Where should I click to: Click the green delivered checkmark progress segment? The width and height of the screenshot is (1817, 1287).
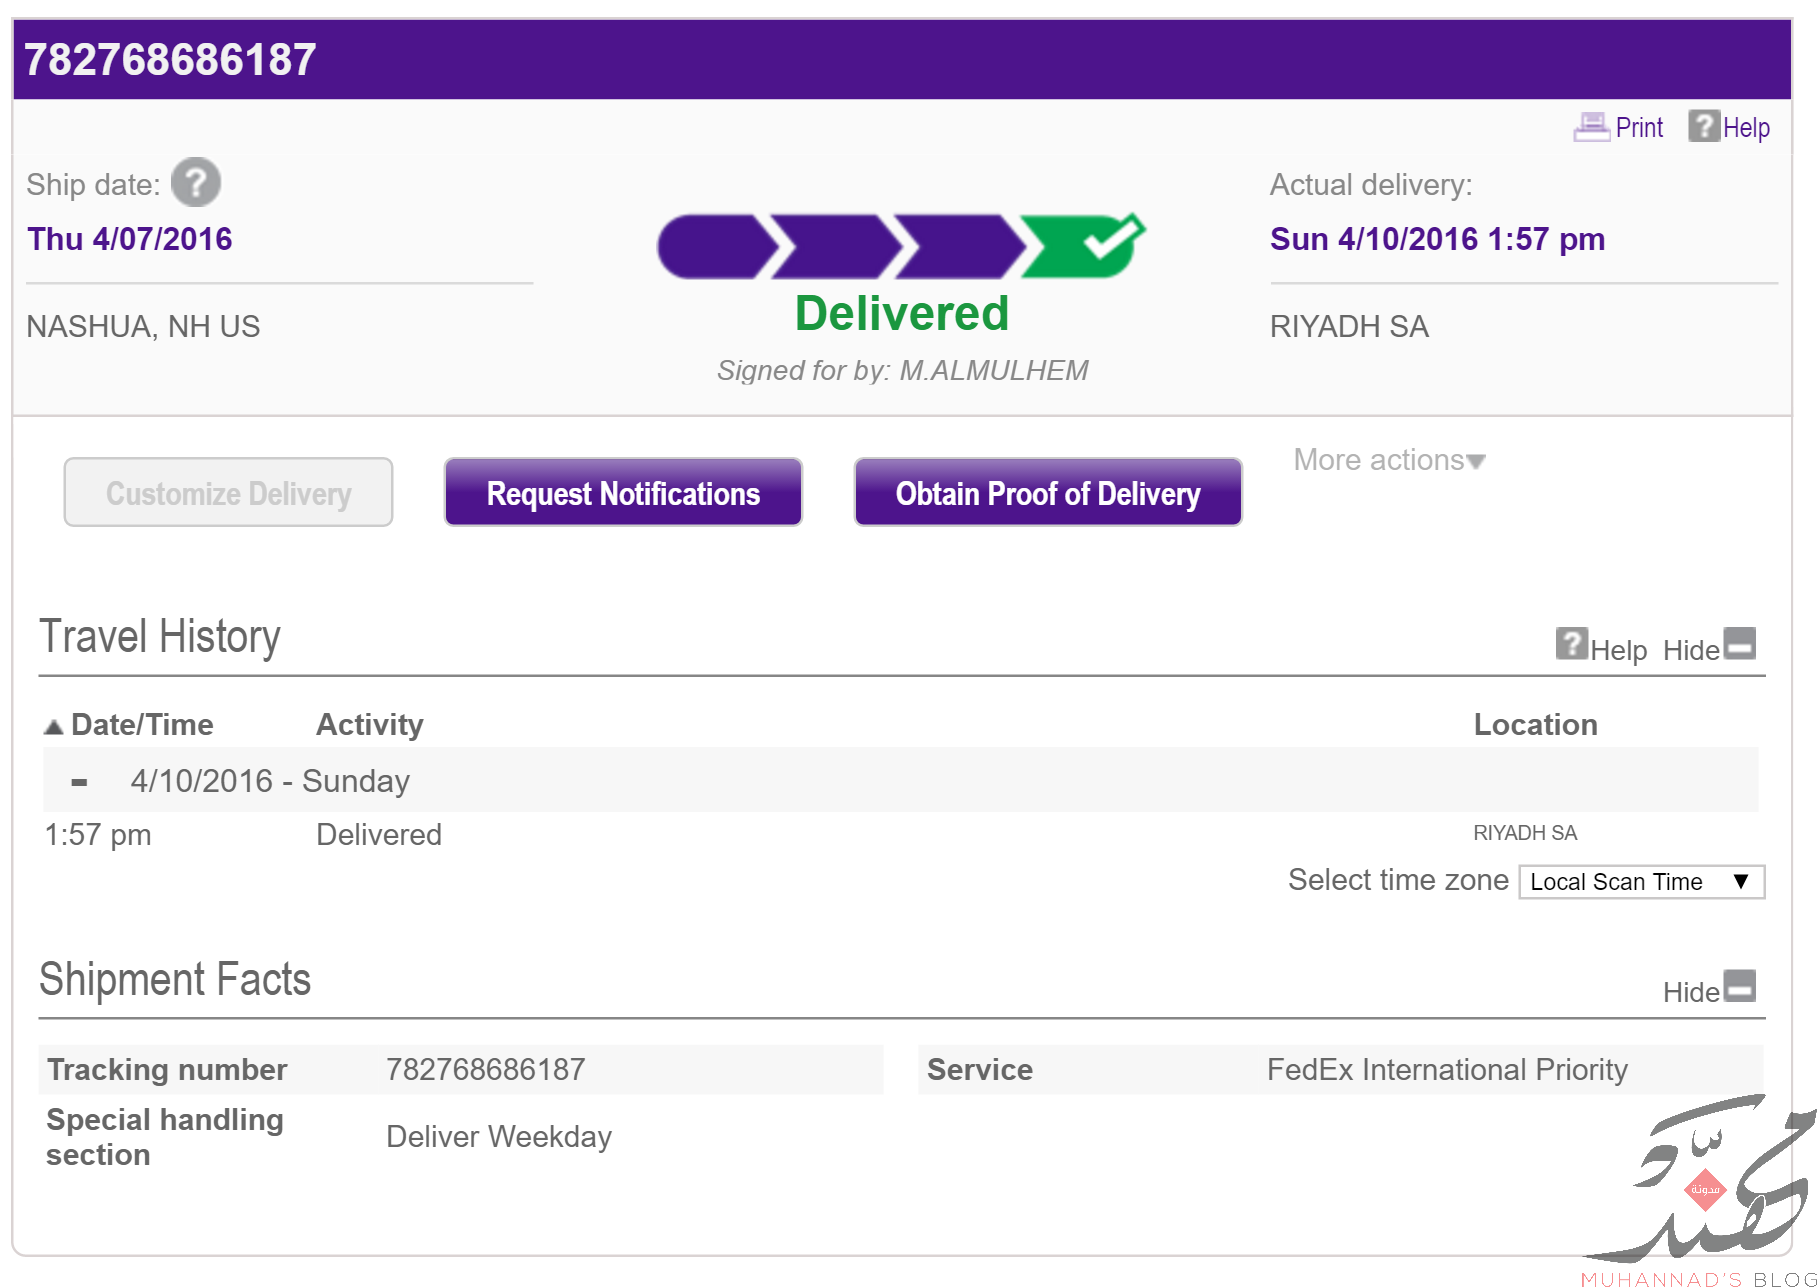[x=1084, y=244]
